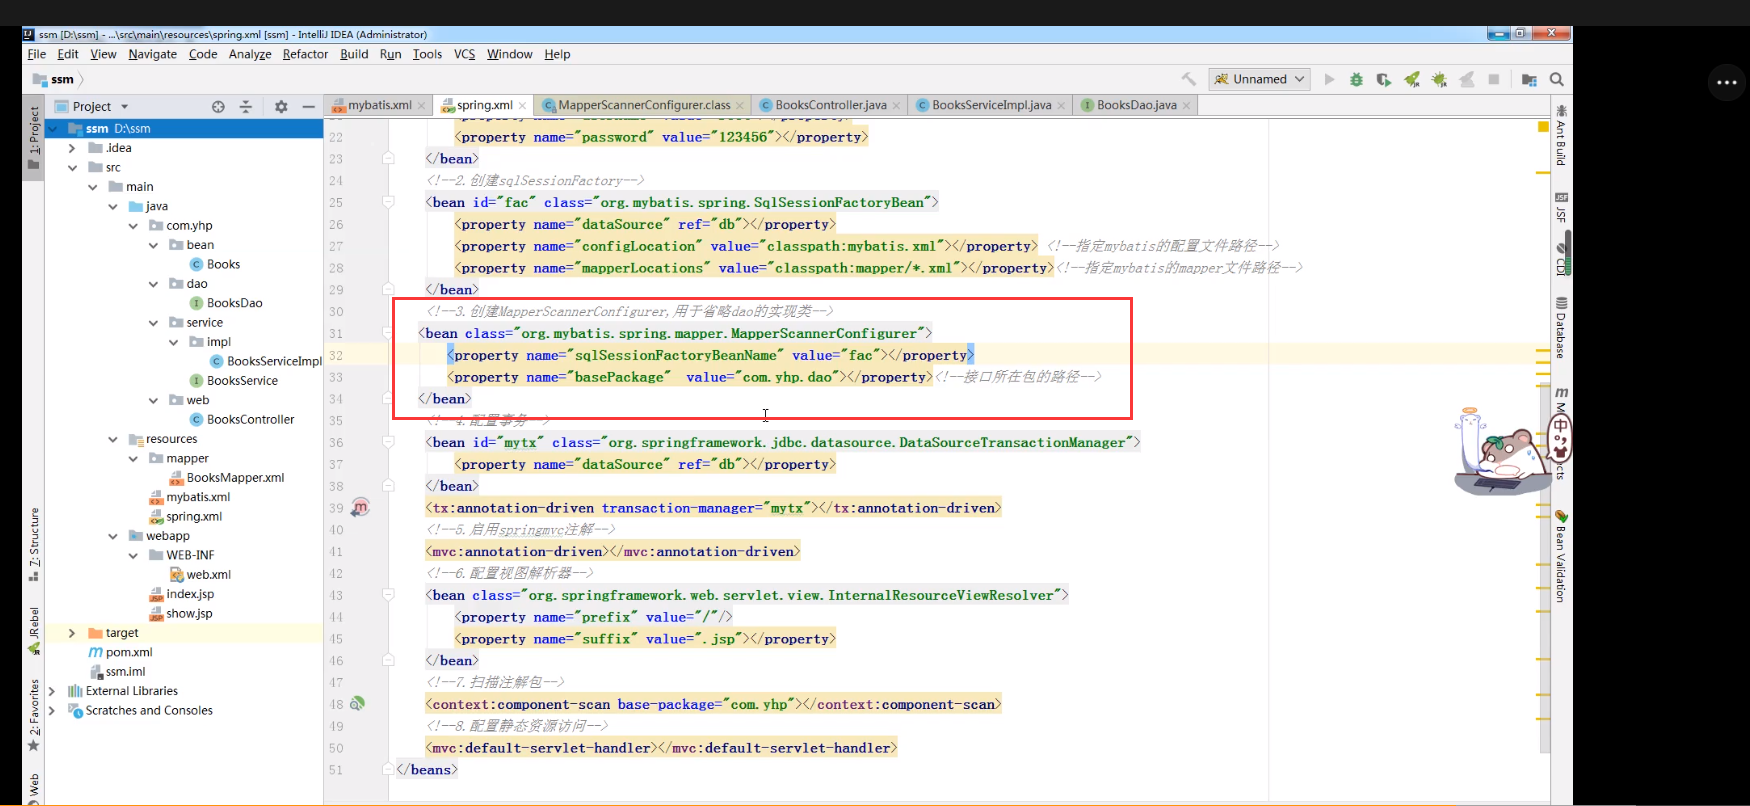The image size is (1750, 806).
Task: Open the Ant Build tool window
Action: pos(1561,135)
